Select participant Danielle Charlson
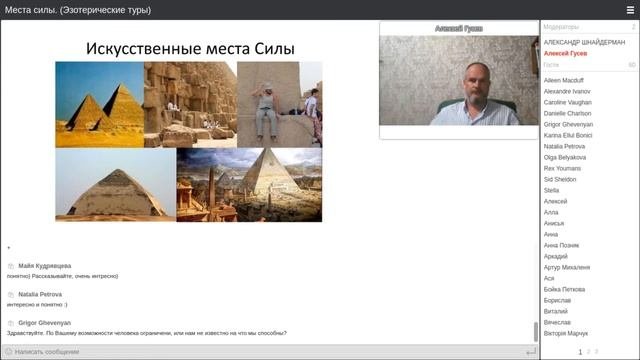 pos(567,113)
